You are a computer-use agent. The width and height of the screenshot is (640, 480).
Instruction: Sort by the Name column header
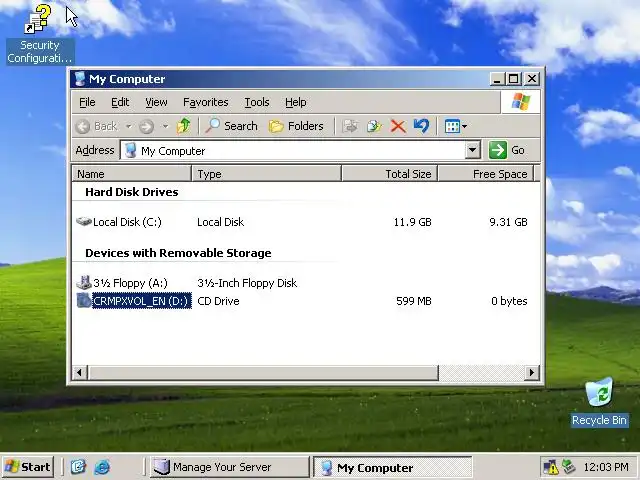coord(131,174)
